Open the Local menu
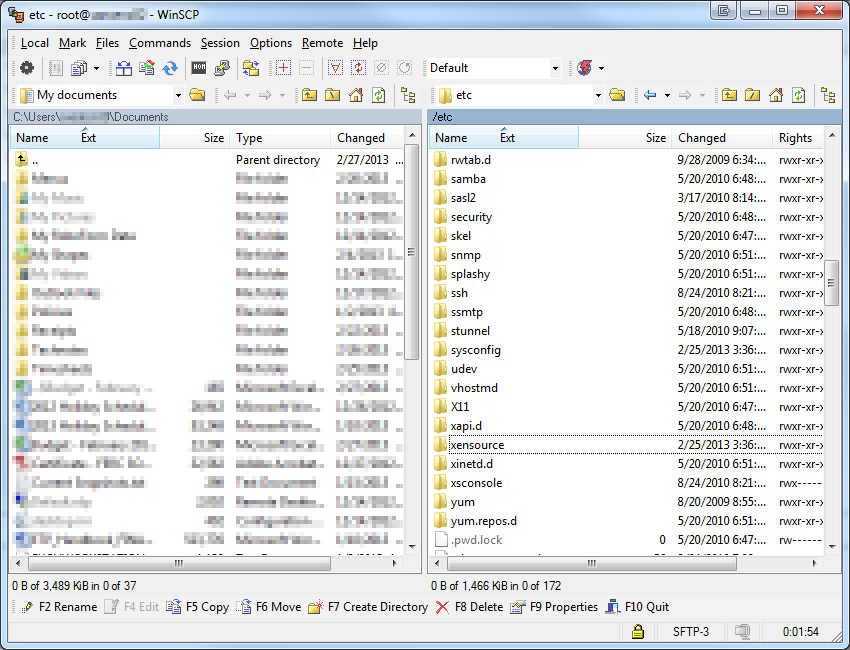This screenshot has height=650, width=850. (x=35, y=43)
